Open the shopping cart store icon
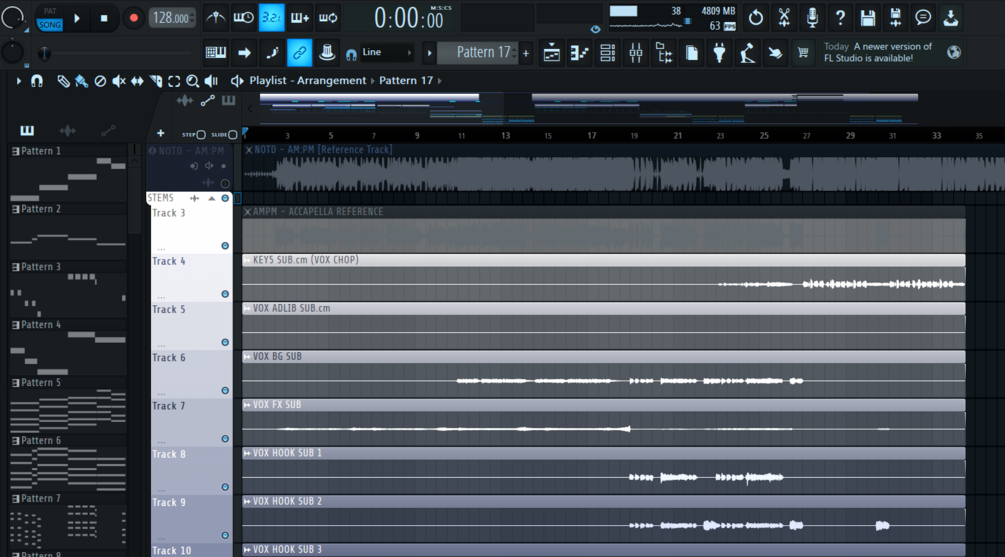Screen dimensions: 1005x557 click(802, 53)
